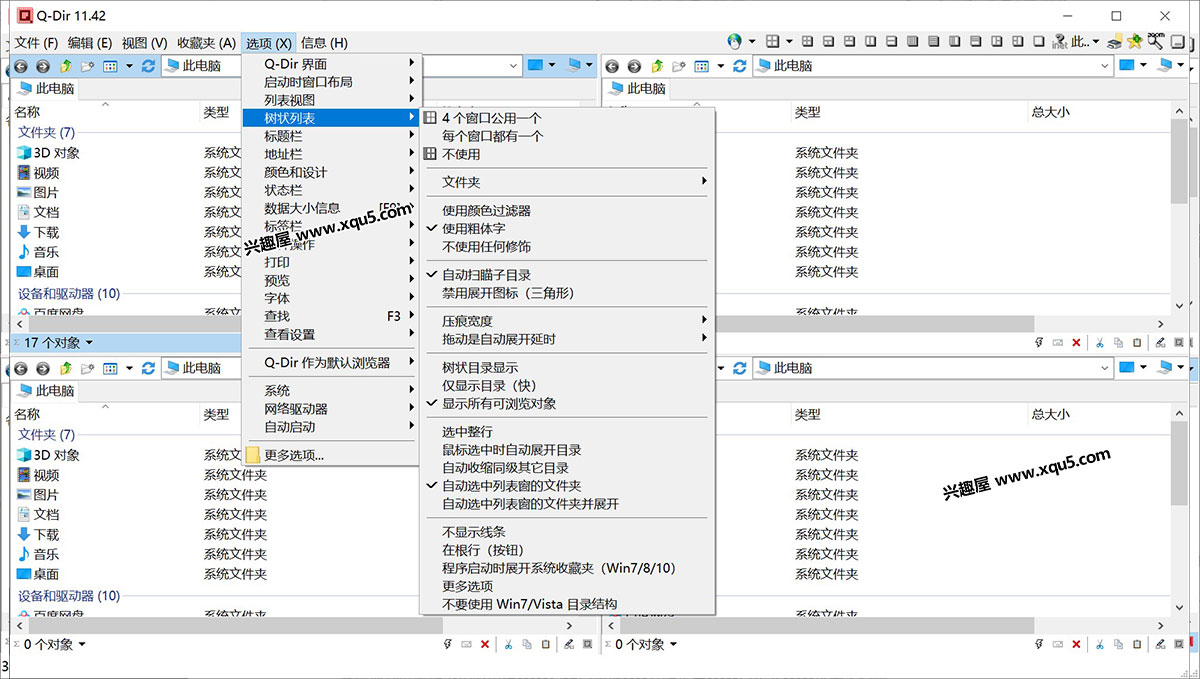The height and width of the screenshot is (679, 1200).
Task: Click vertical scrollbar of top-right pane
Action: pyautogui.click(x=1179, y=209)
